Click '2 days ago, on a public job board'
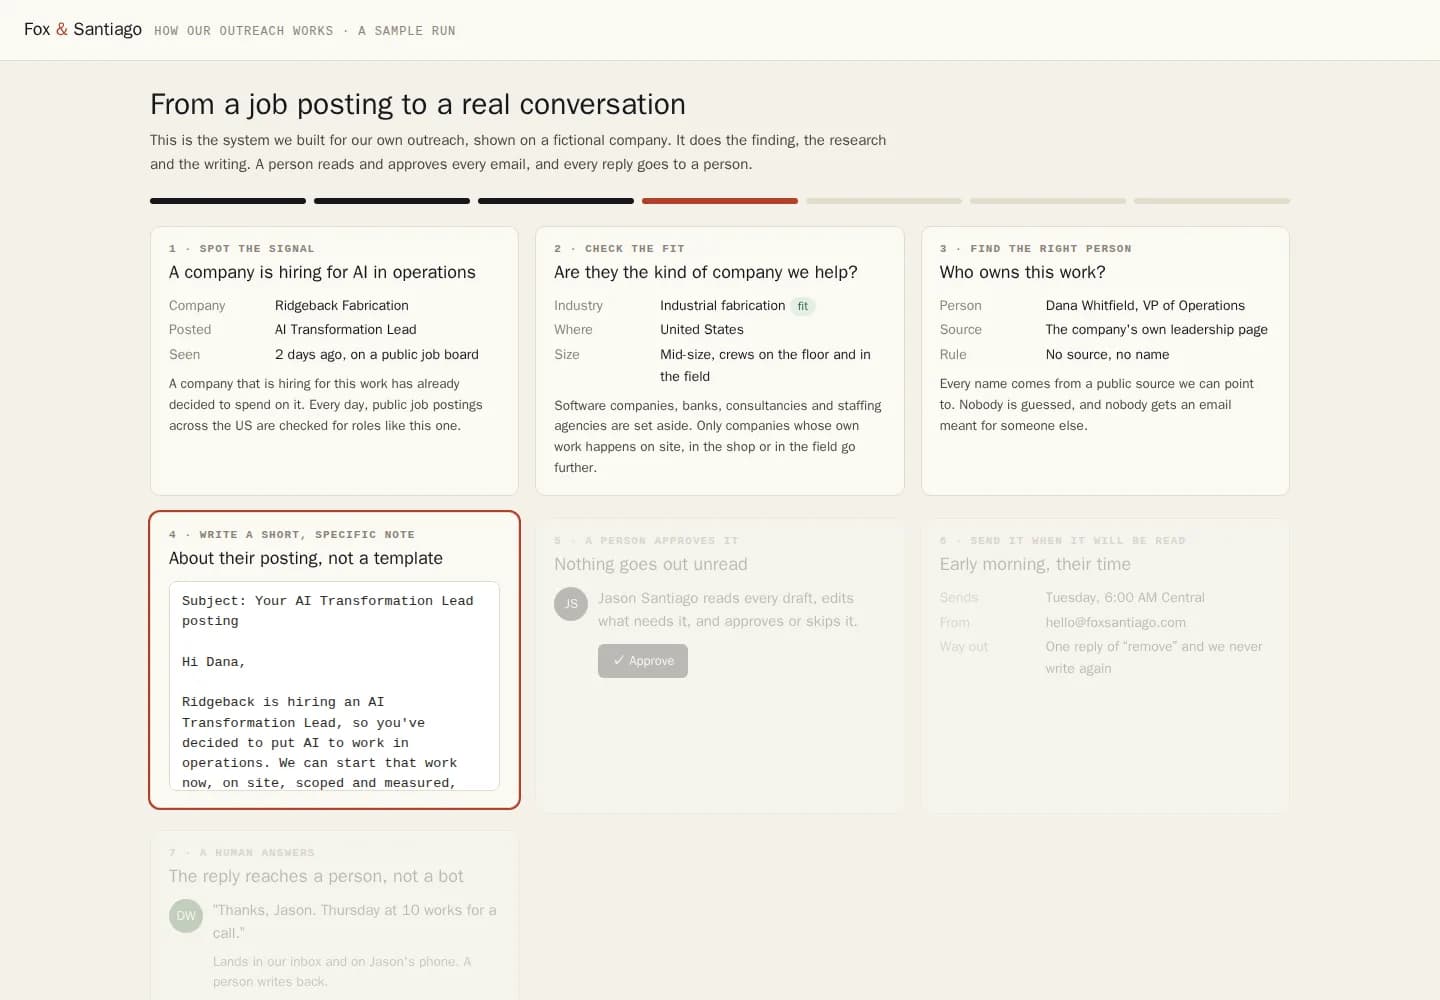The height and width of the screenshot is (1000, 1440). (377, 355)
